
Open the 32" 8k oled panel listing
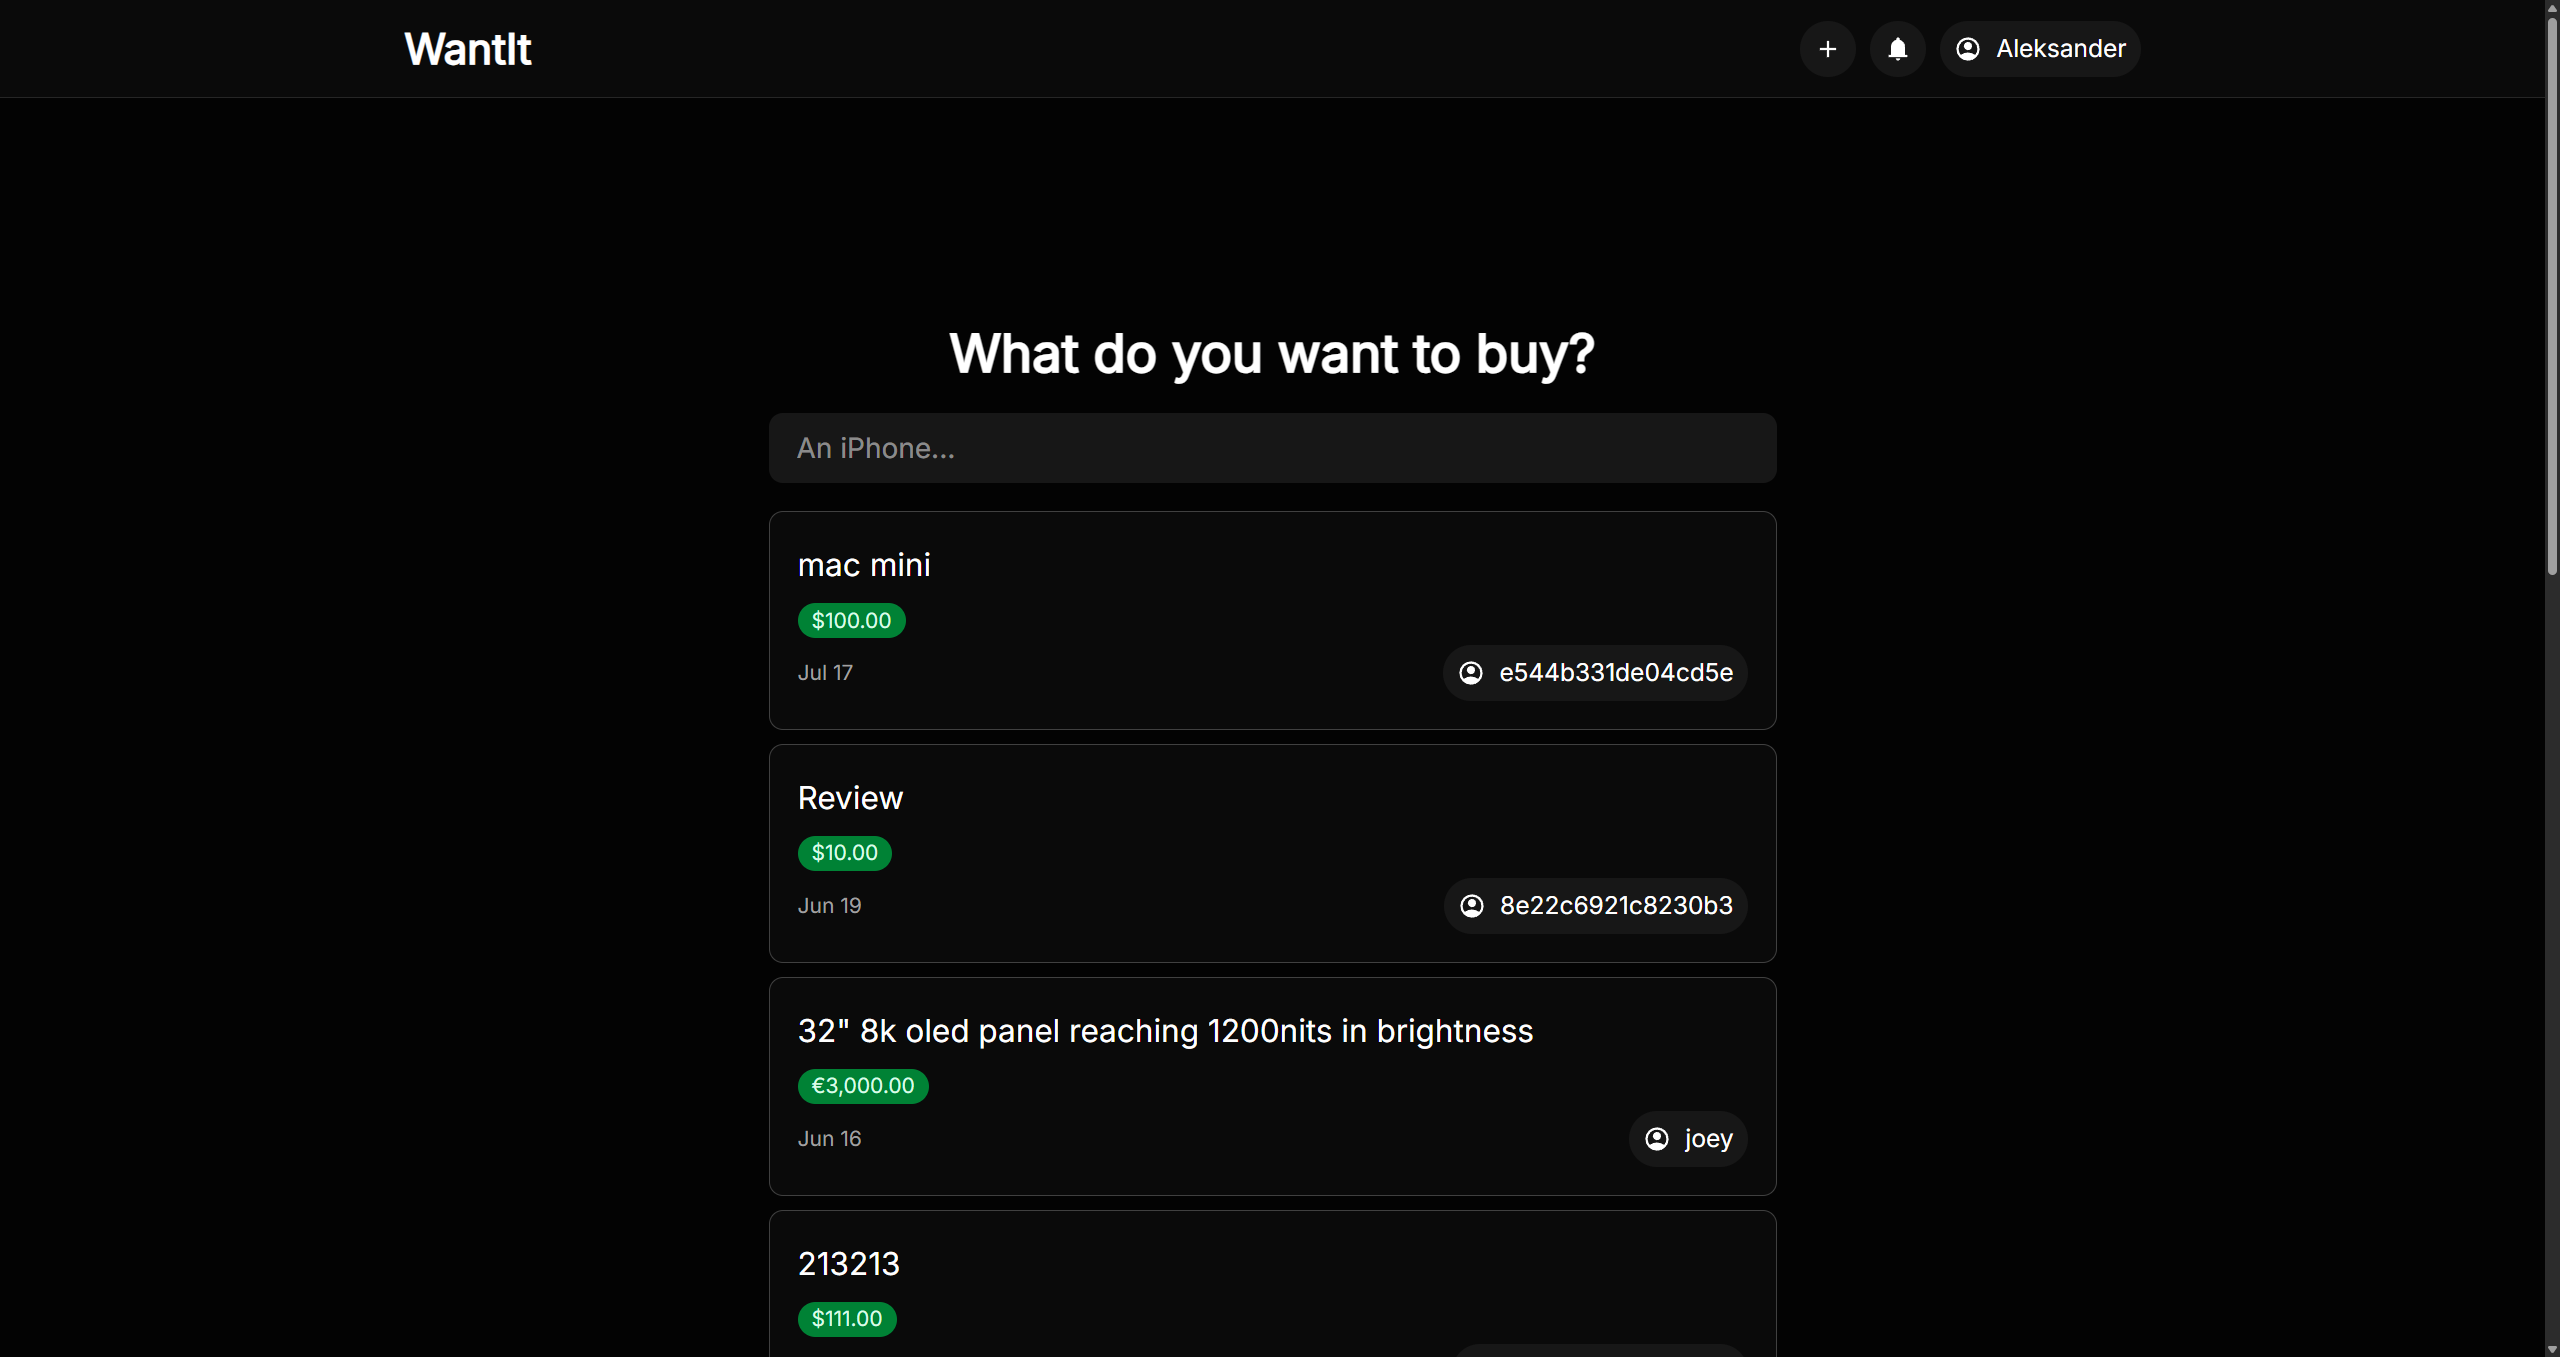click(1165, 1031)
